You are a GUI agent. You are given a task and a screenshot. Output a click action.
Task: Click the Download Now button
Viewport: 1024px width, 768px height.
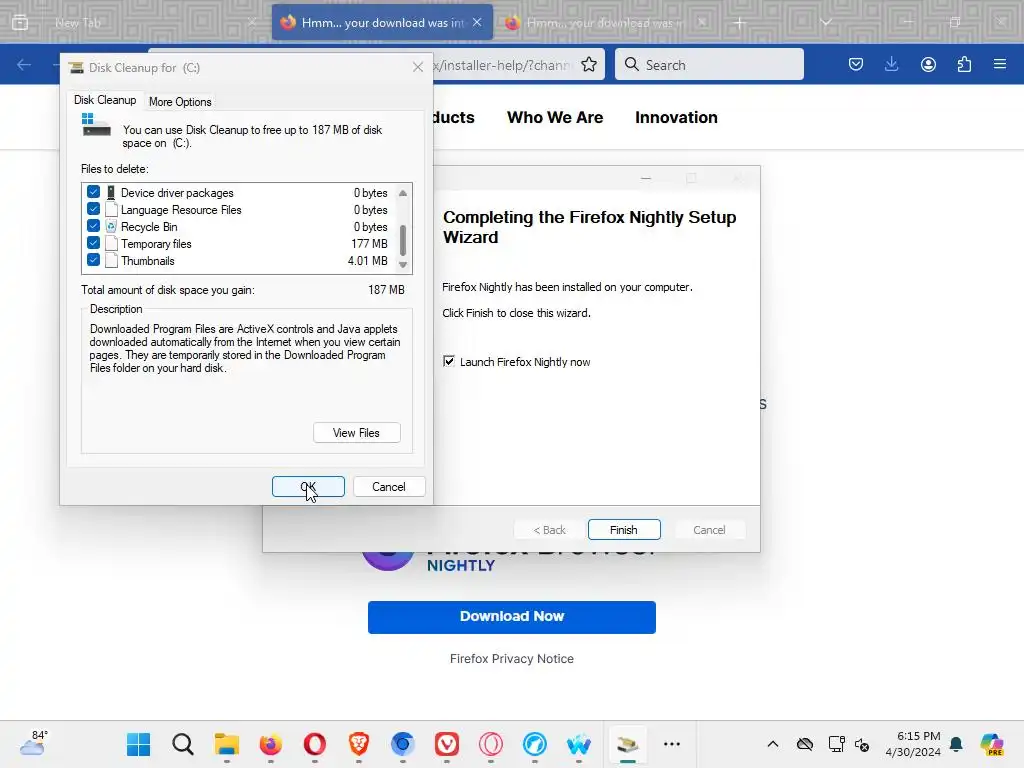(x=511, y=617)
